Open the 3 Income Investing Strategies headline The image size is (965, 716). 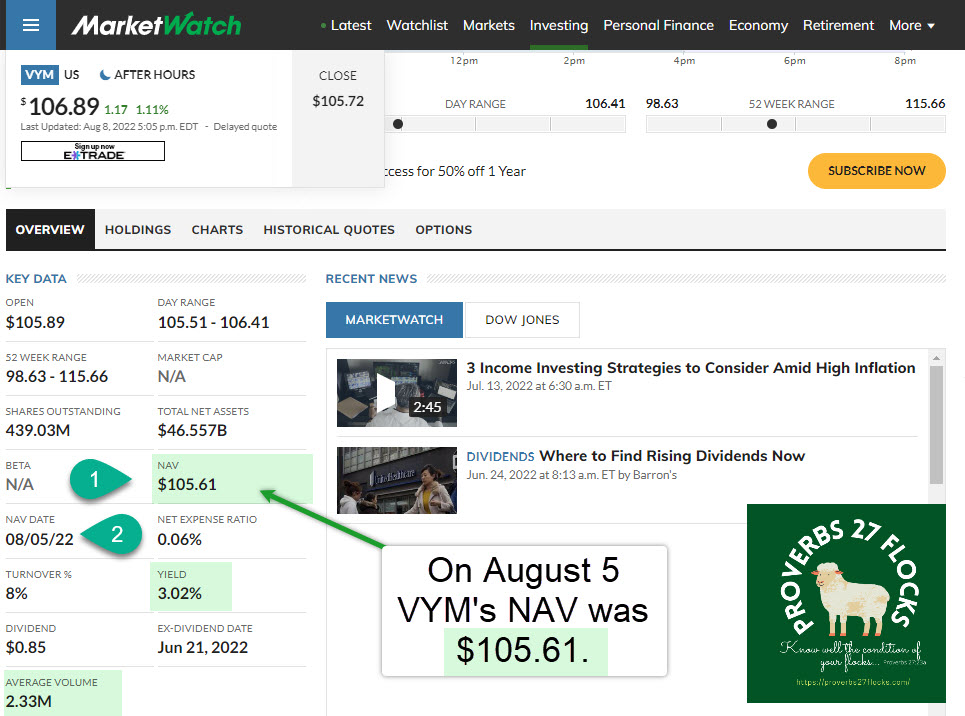pos(690,368)
